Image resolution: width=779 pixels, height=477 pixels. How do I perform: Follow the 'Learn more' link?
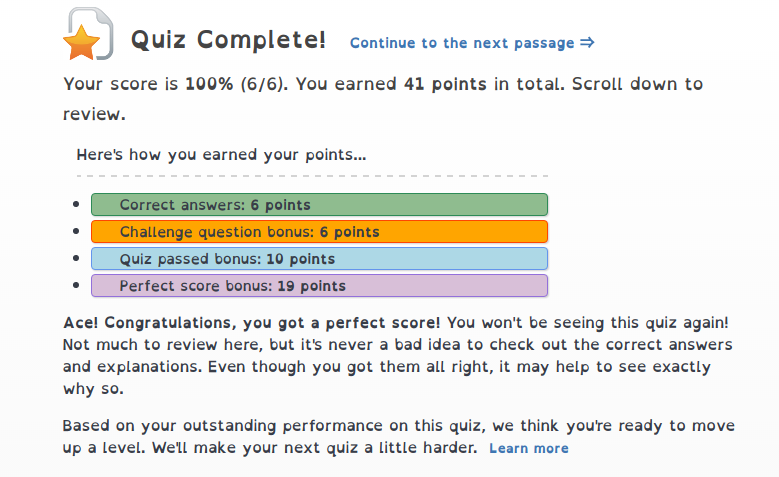(x=528, y=448)
